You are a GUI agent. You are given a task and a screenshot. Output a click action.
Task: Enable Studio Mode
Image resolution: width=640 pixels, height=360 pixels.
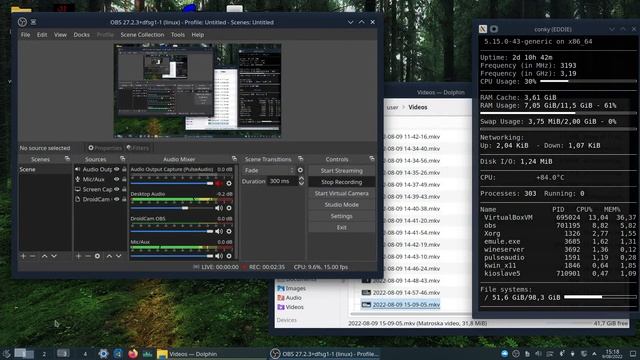coord(342,205)
